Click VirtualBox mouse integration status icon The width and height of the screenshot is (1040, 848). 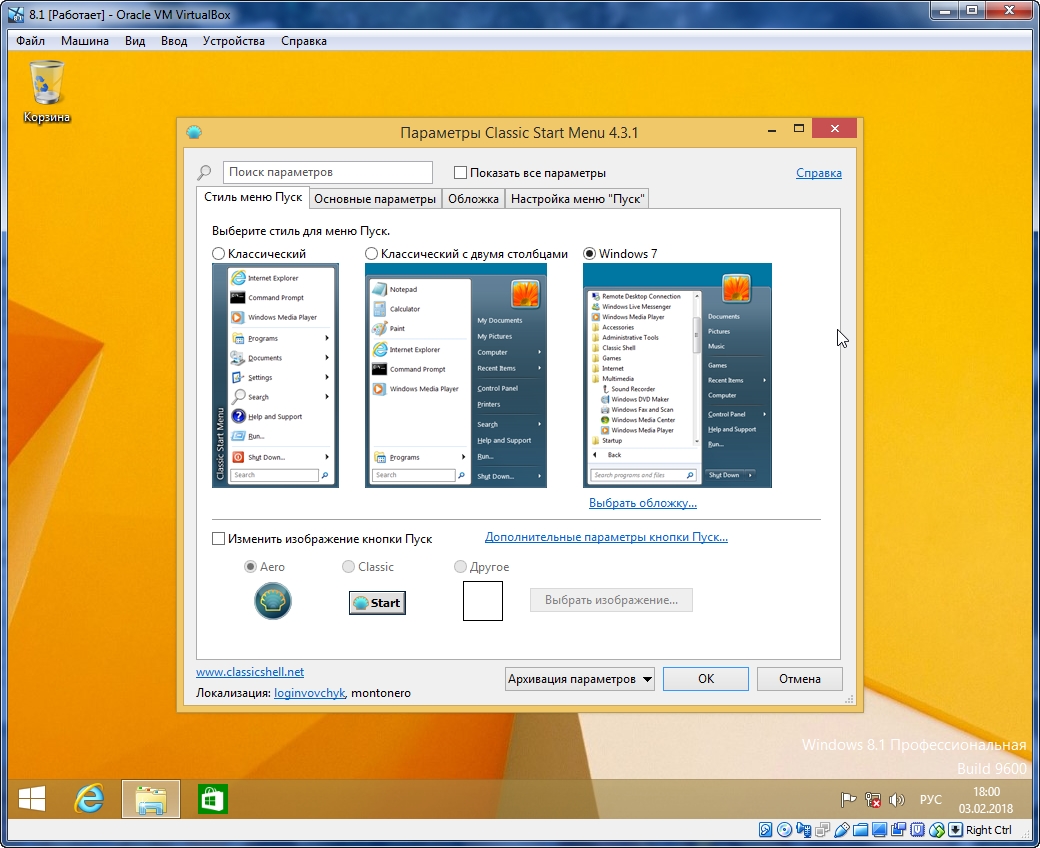tap(937, 829)
